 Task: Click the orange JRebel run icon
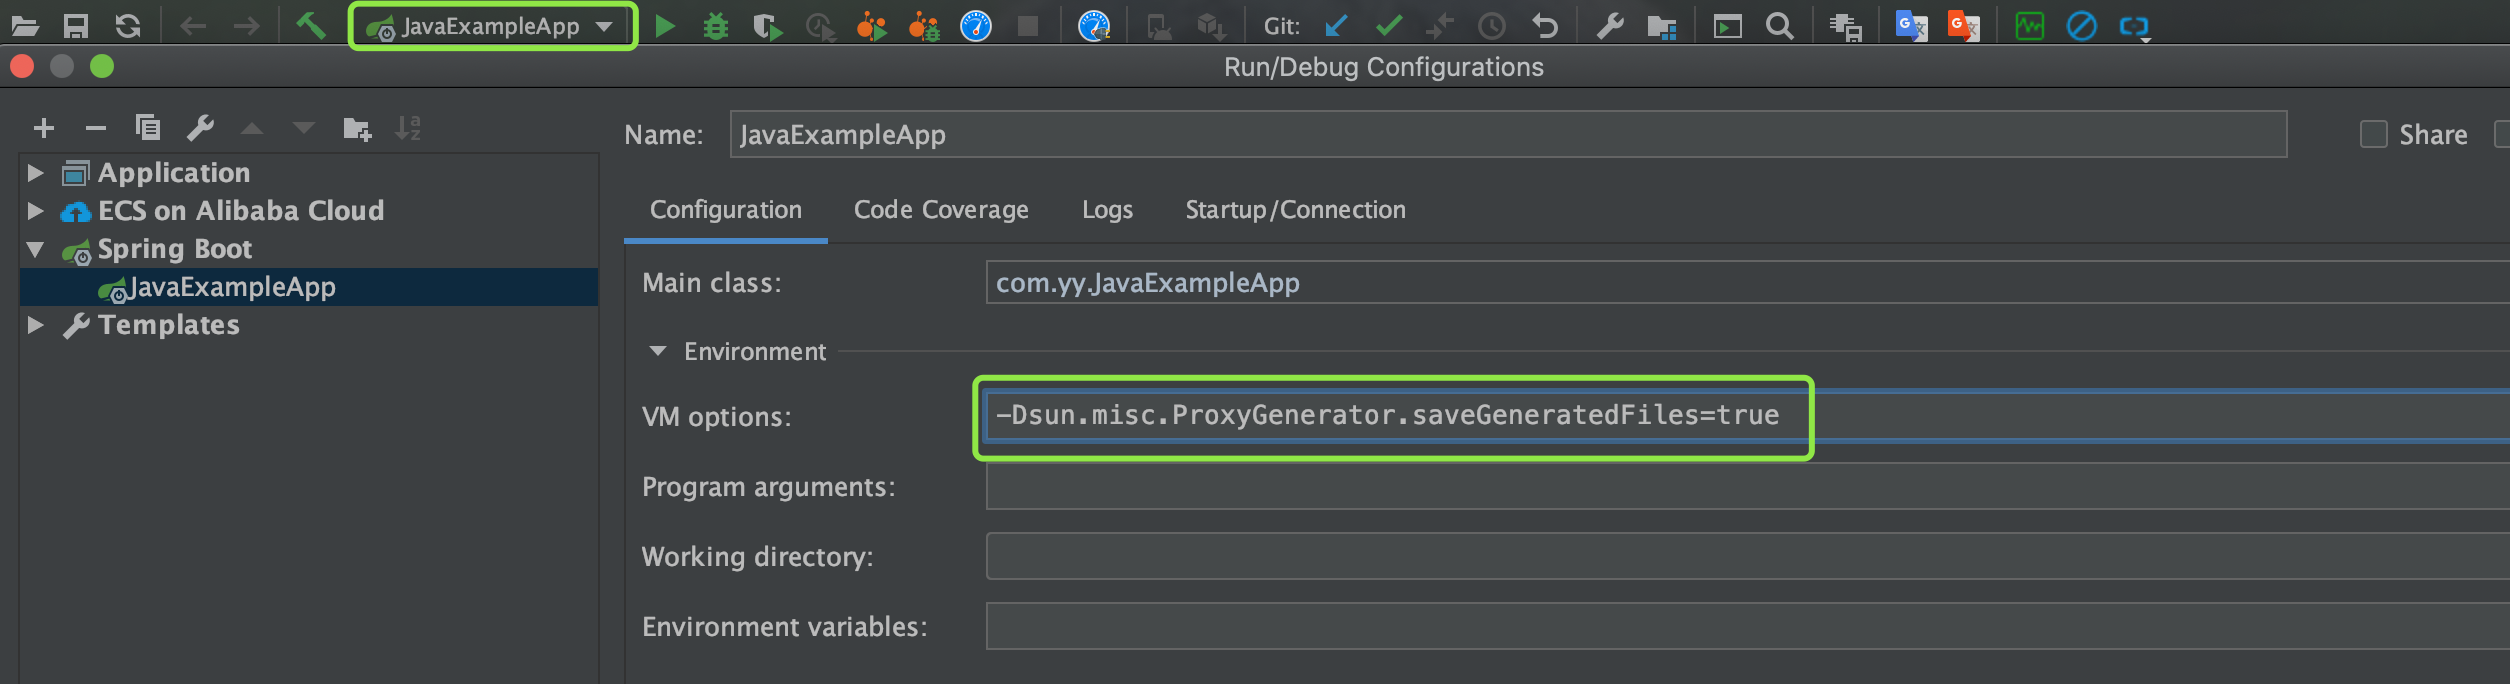[x=872, y=26]
